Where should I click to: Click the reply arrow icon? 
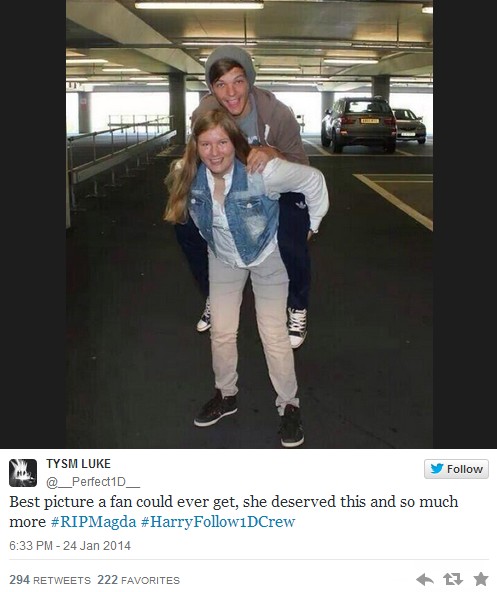point(424,579)
